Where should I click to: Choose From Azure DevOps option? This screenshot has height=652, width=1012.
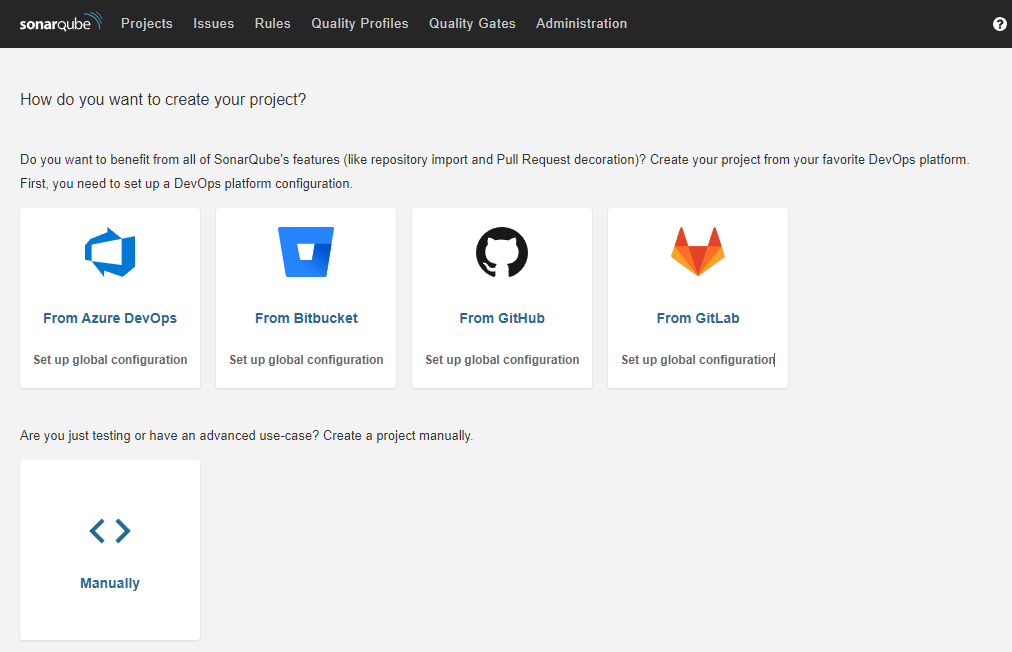pos(110,318)
